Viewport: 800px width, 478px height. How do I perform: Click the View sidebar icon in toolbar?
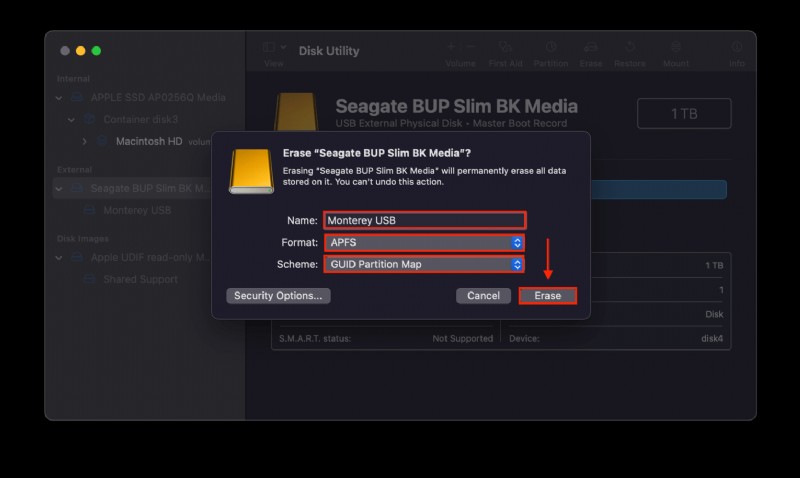pos(268,47)
